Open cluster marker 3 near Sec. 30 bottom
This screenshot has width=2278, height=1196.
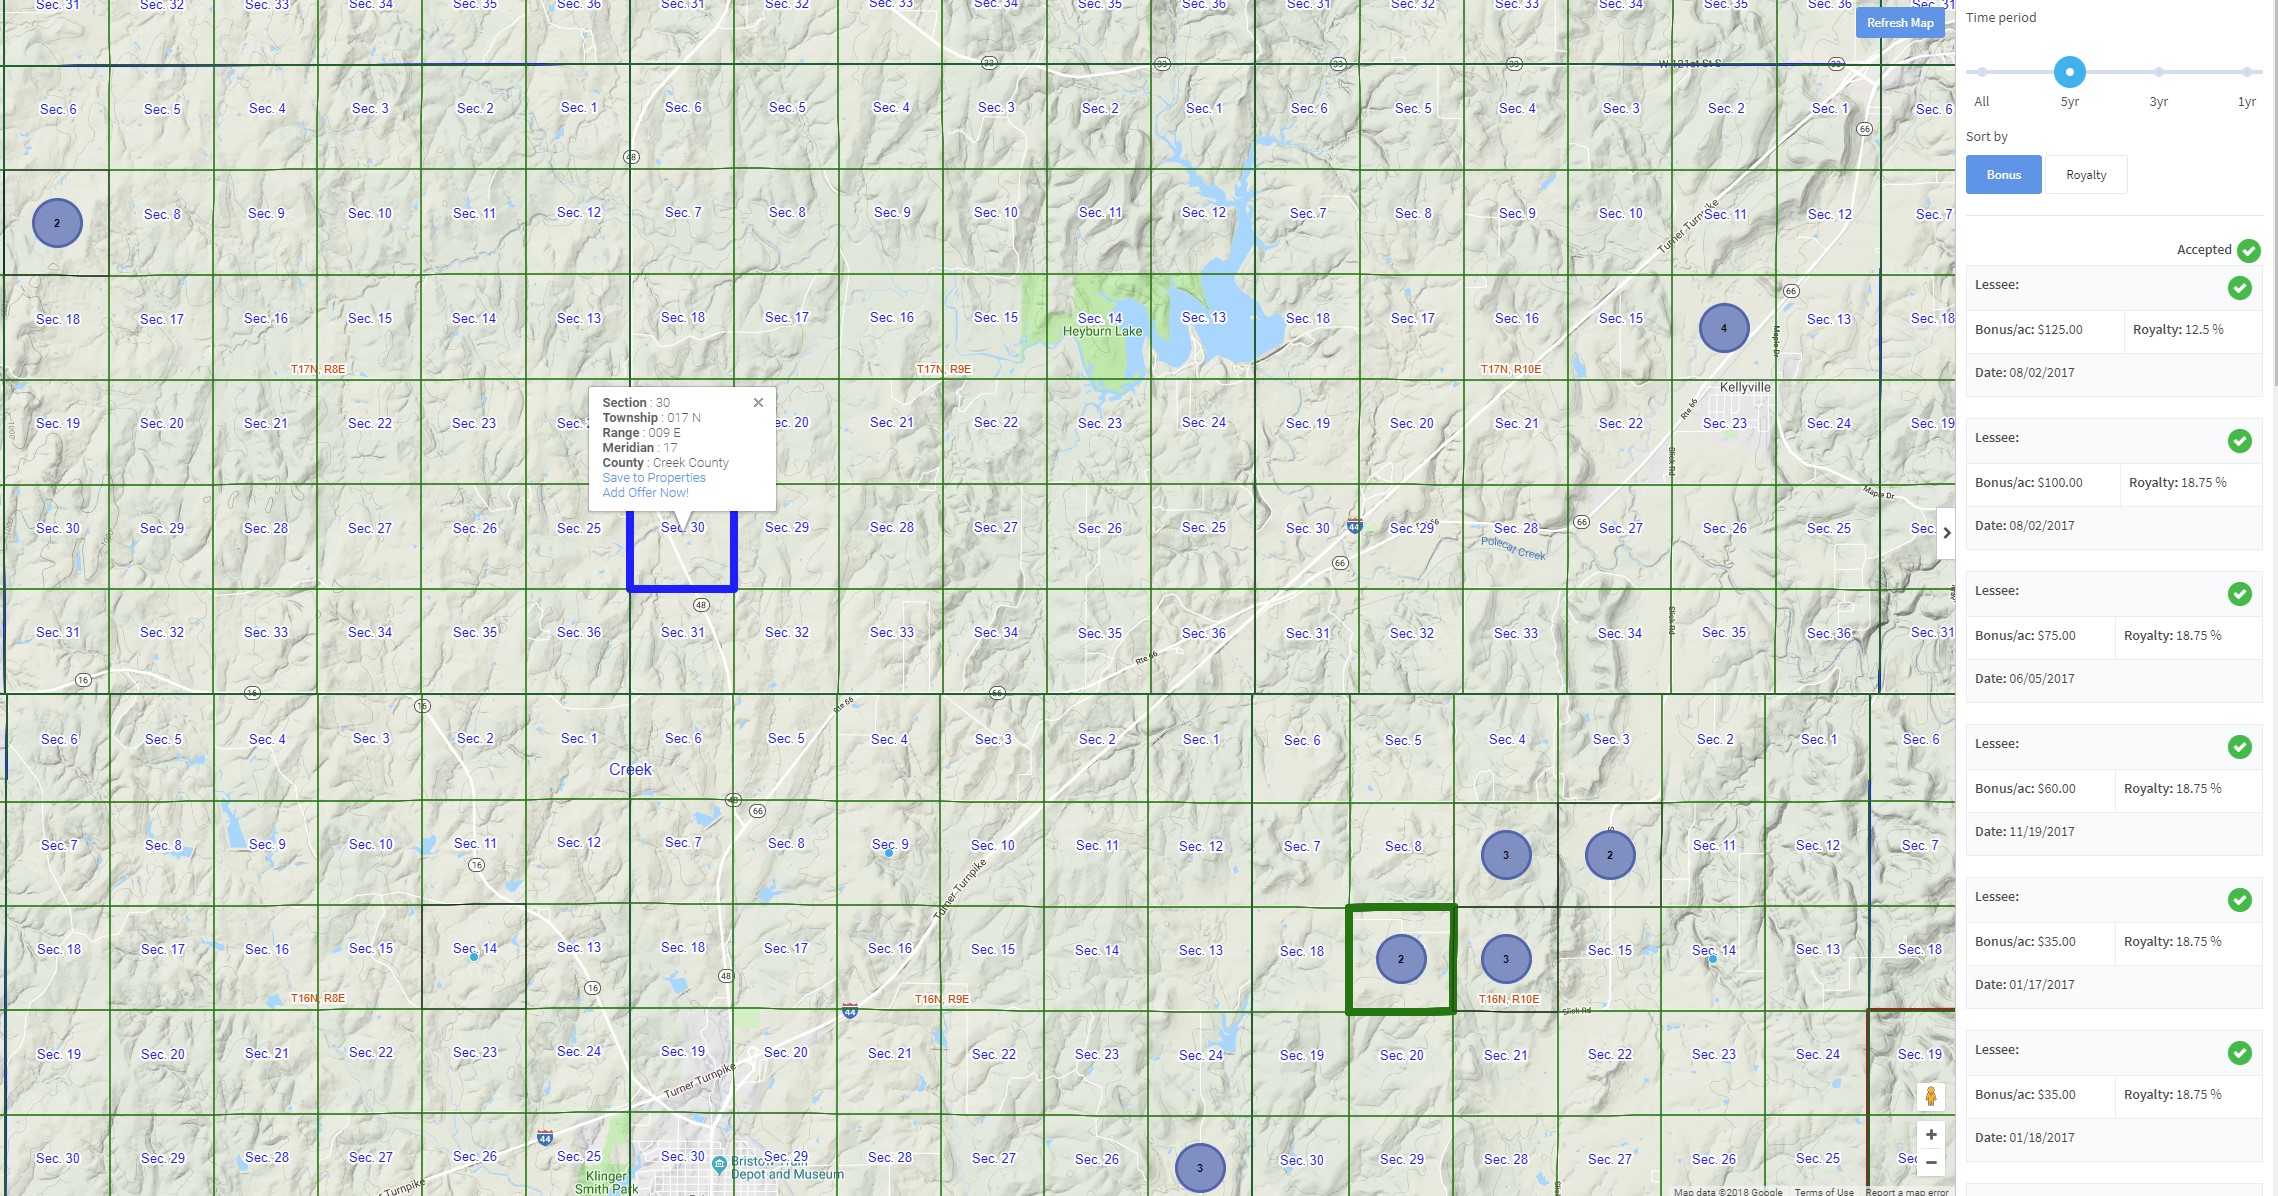click(x=1200, y=1167)
